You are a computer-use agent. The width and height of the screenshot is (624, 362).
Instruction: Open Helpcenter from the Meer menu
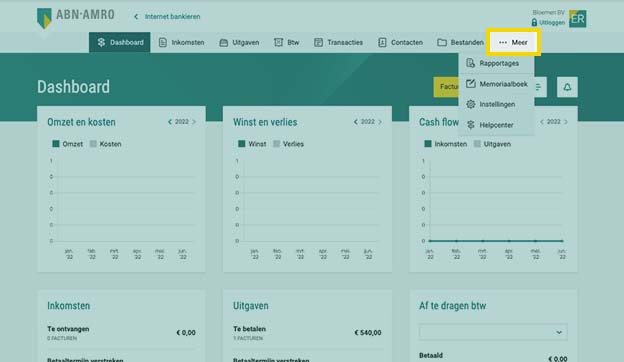tap(496, 125)
